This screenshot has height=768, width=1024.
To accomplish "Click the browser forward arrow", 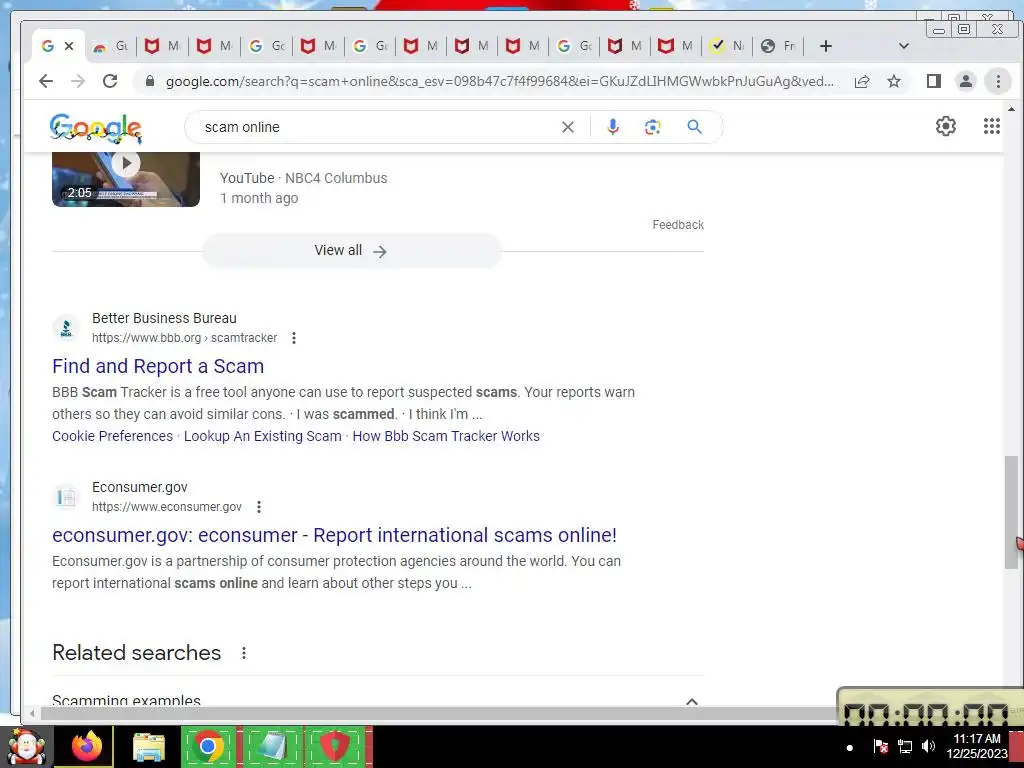I will [x=78, y=81].
